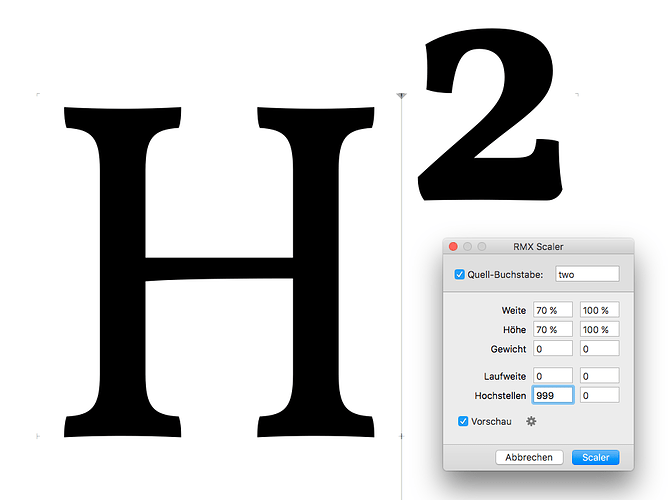Click the Abbrechen button
671x500 pixels.
tap(529, 457)
